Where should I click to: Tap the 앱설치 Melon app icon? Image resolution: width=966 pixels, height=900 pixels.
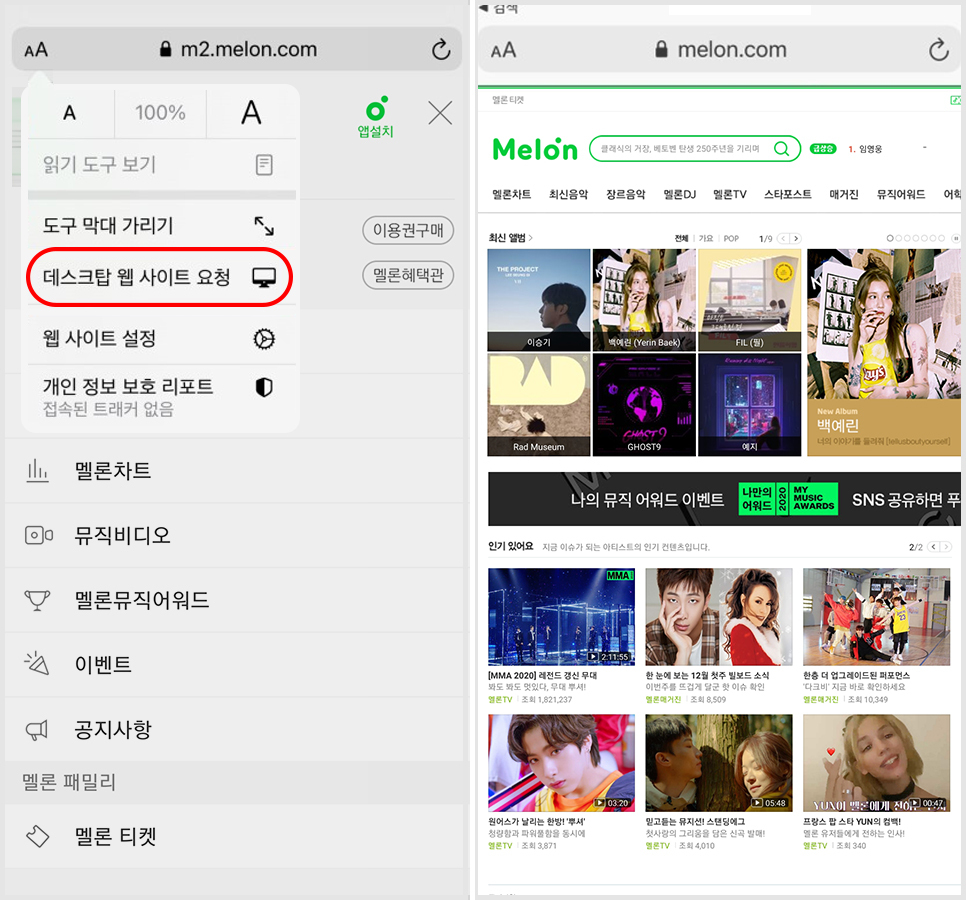pyautogui.click(x=375, y=117)
